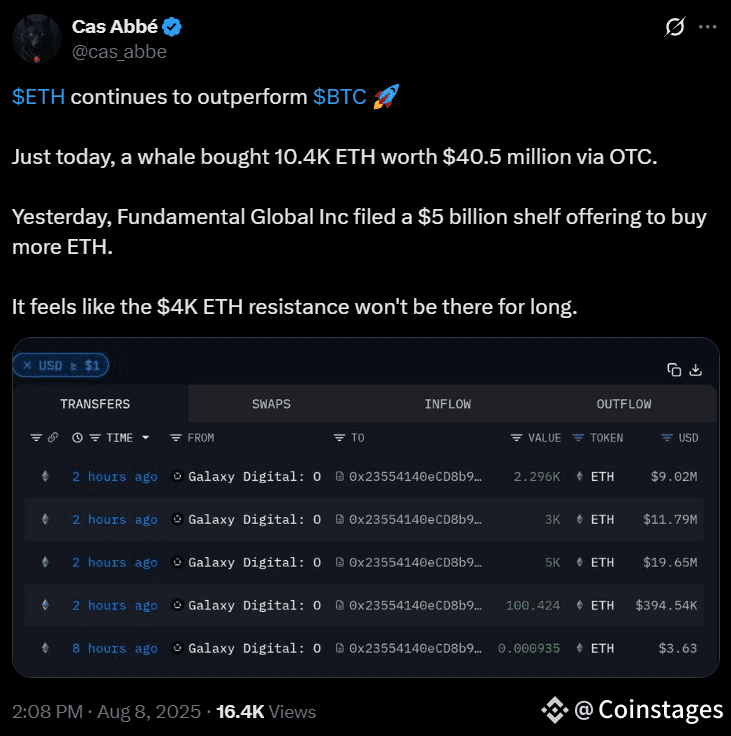The width and height of the screenshot is (731, 736).
Task: Download transfers using the download icon
Action: (695, 370)
